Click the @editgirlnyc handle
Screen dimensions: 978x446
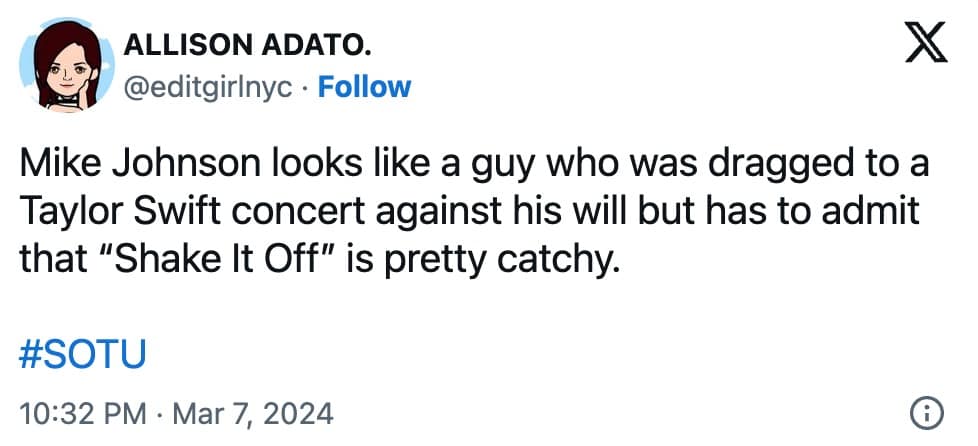coord(207,87)
